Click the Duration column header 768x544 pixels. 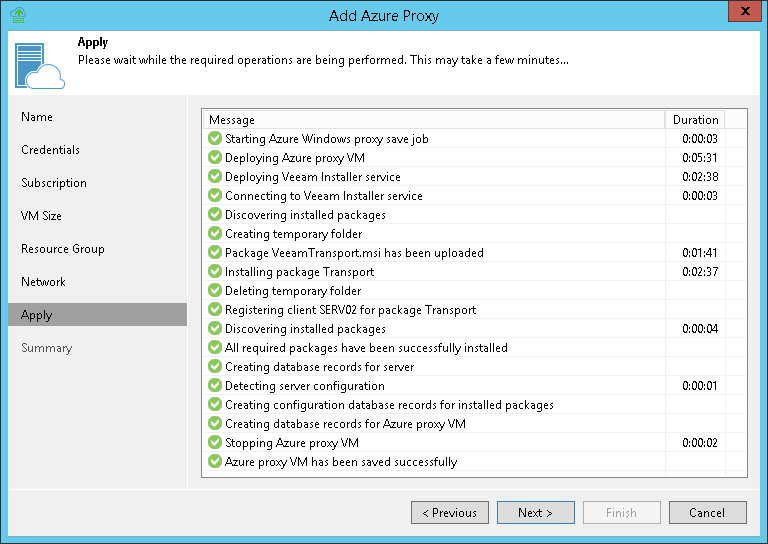click(695, 120)
